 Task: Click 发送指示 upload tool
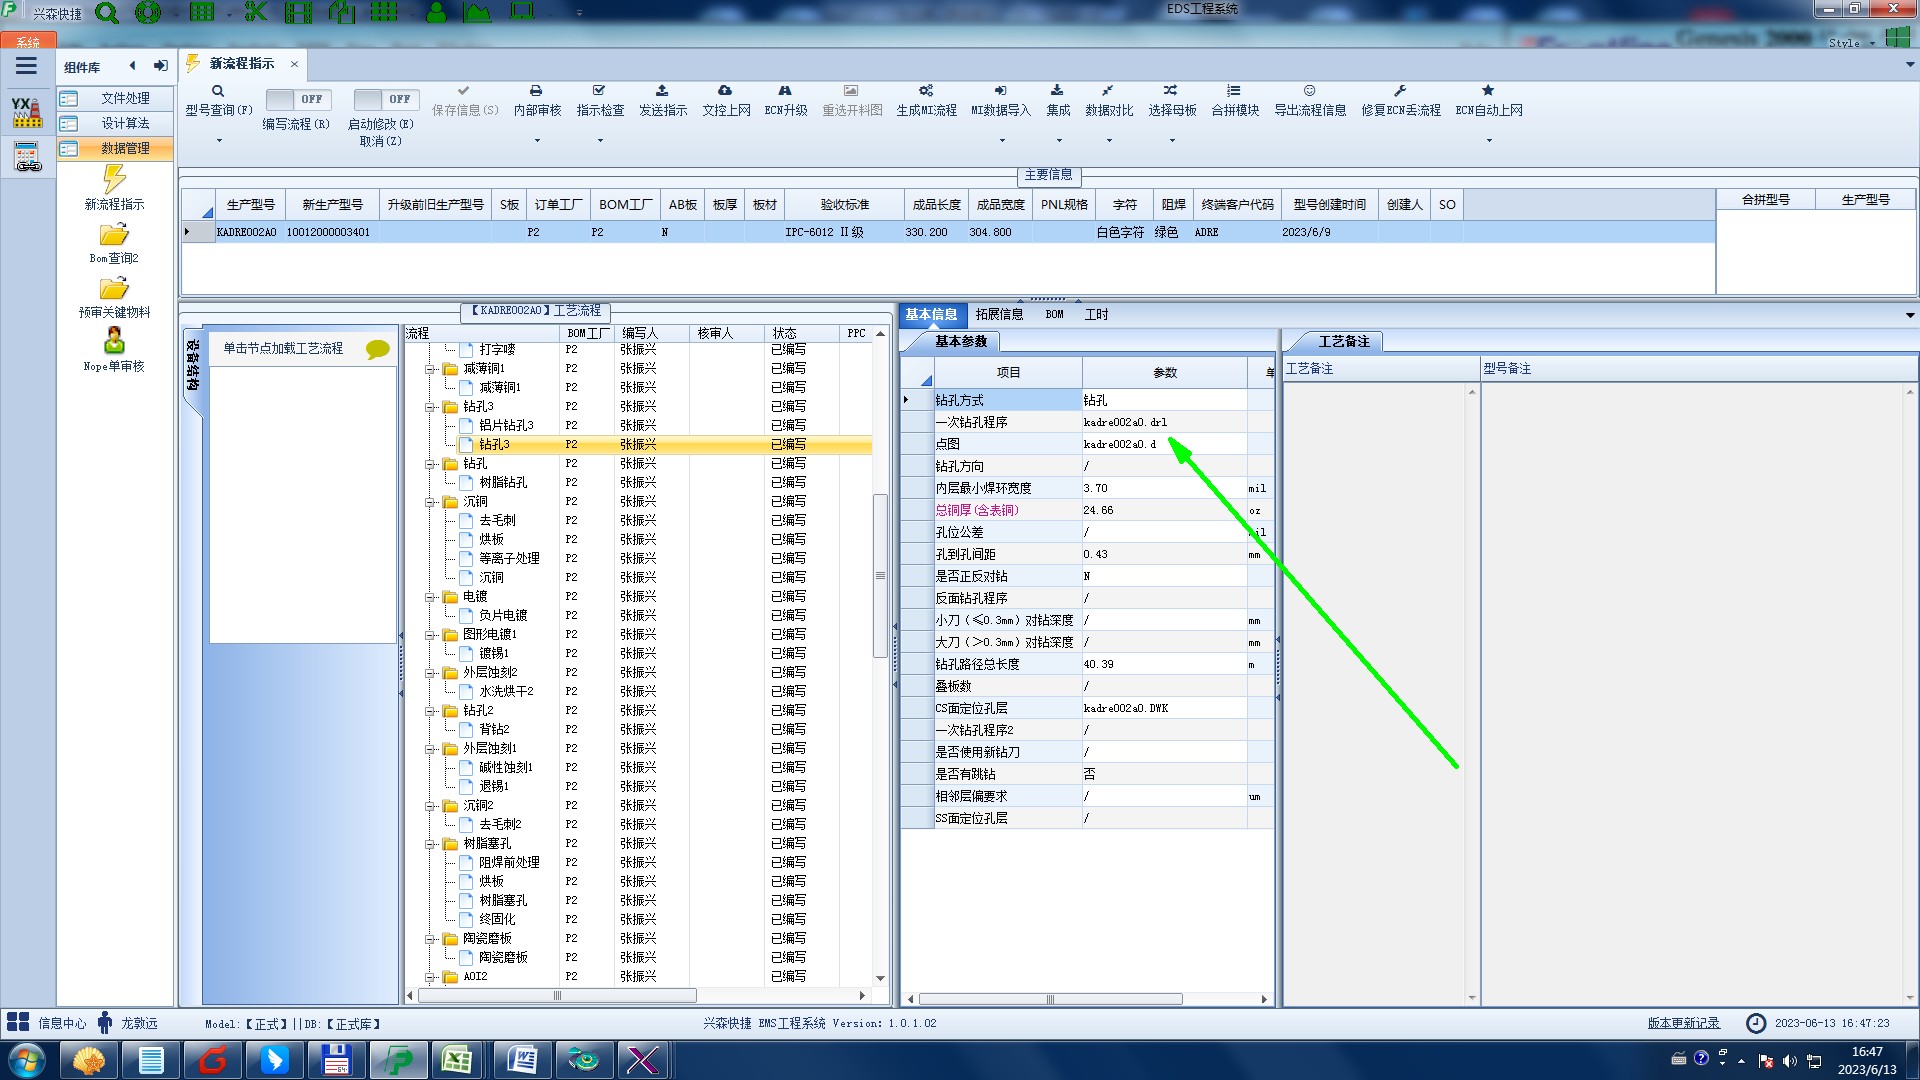pyautogui.click(x=663, y=100)
